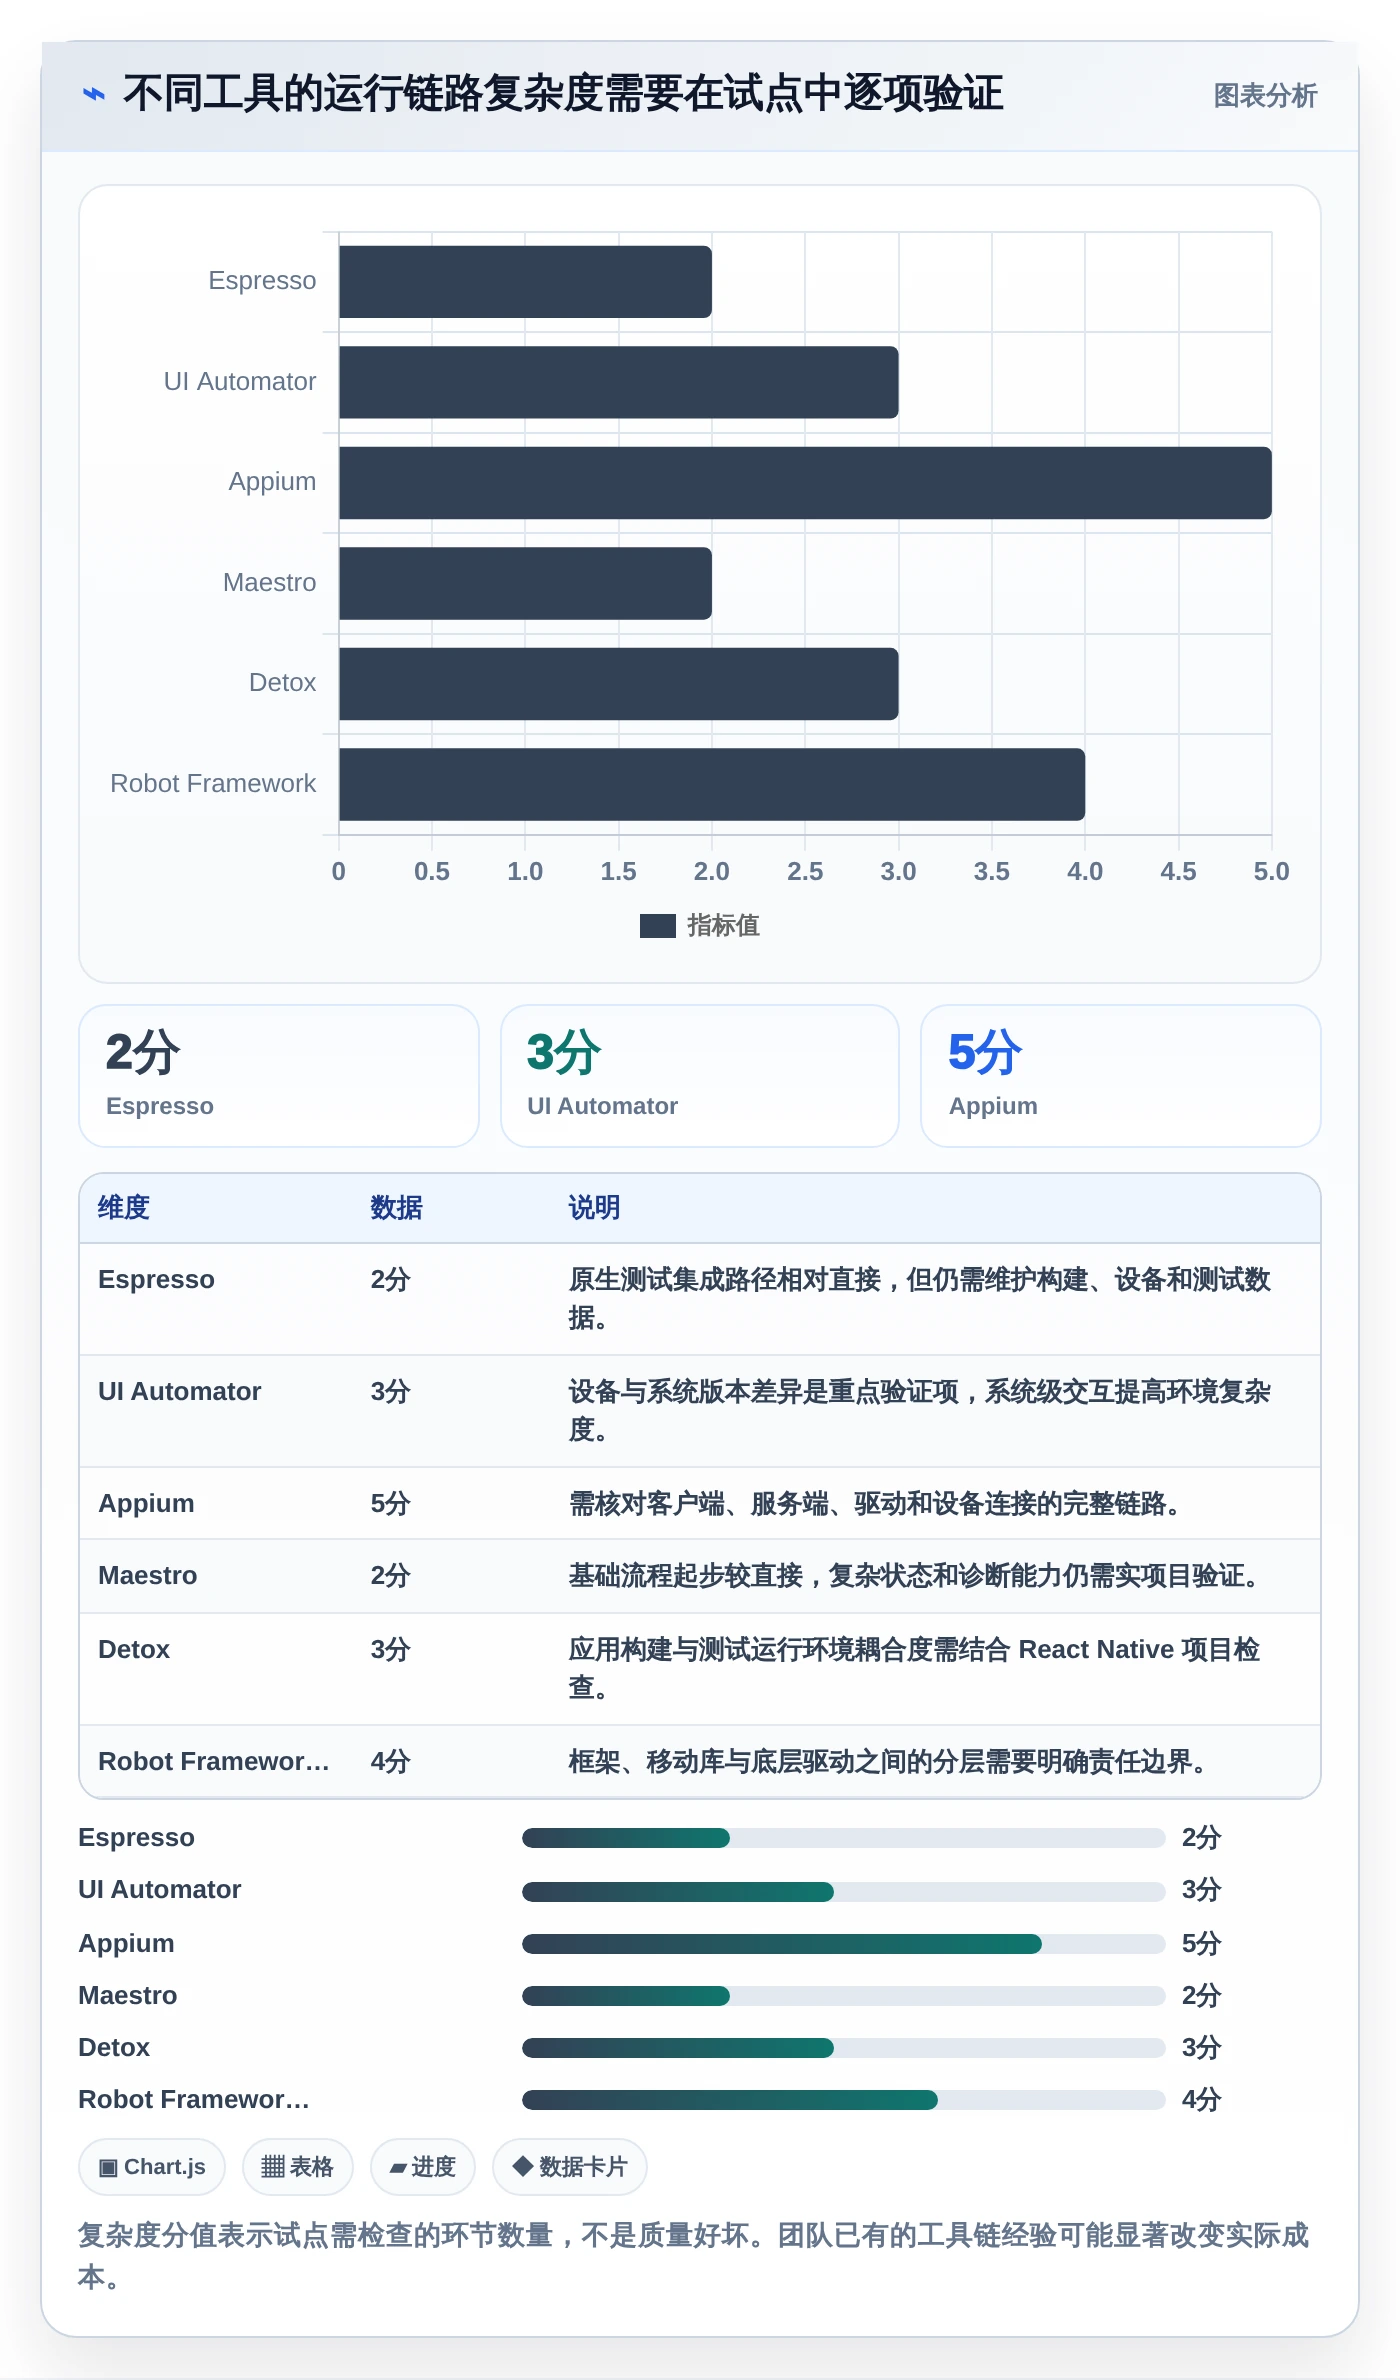This screenshot has height=2380, width=1400.
Task: Click the Appium axis label in the chart
Action: (272, 482)
